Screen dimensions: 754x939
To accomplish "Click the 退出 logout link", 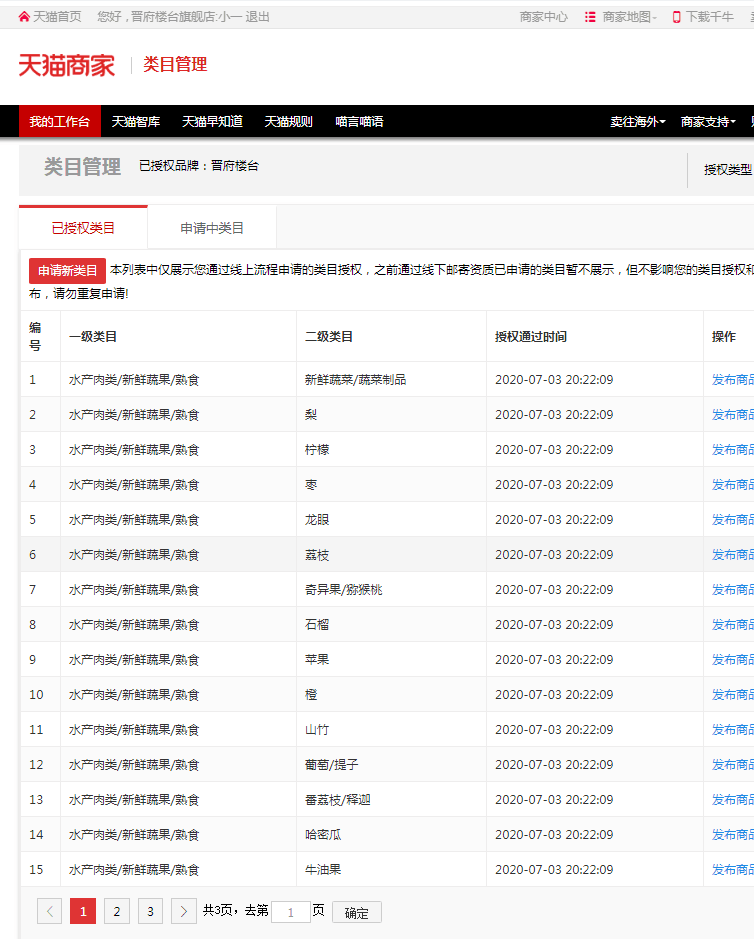I will [x=257, y=17].
